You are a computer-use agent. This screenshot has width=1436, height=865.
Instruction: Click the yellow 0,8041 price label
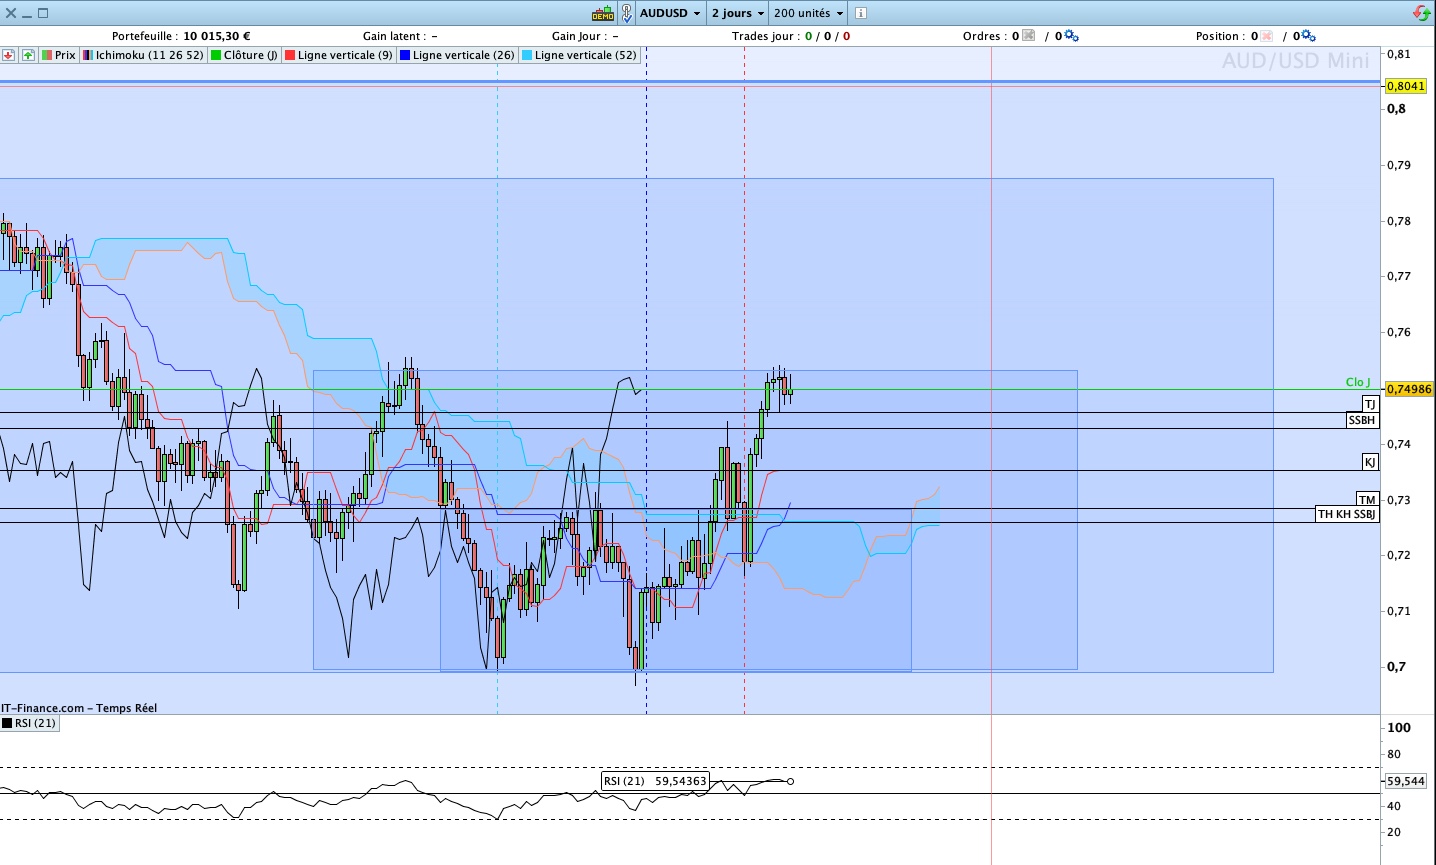(1405, 86)
